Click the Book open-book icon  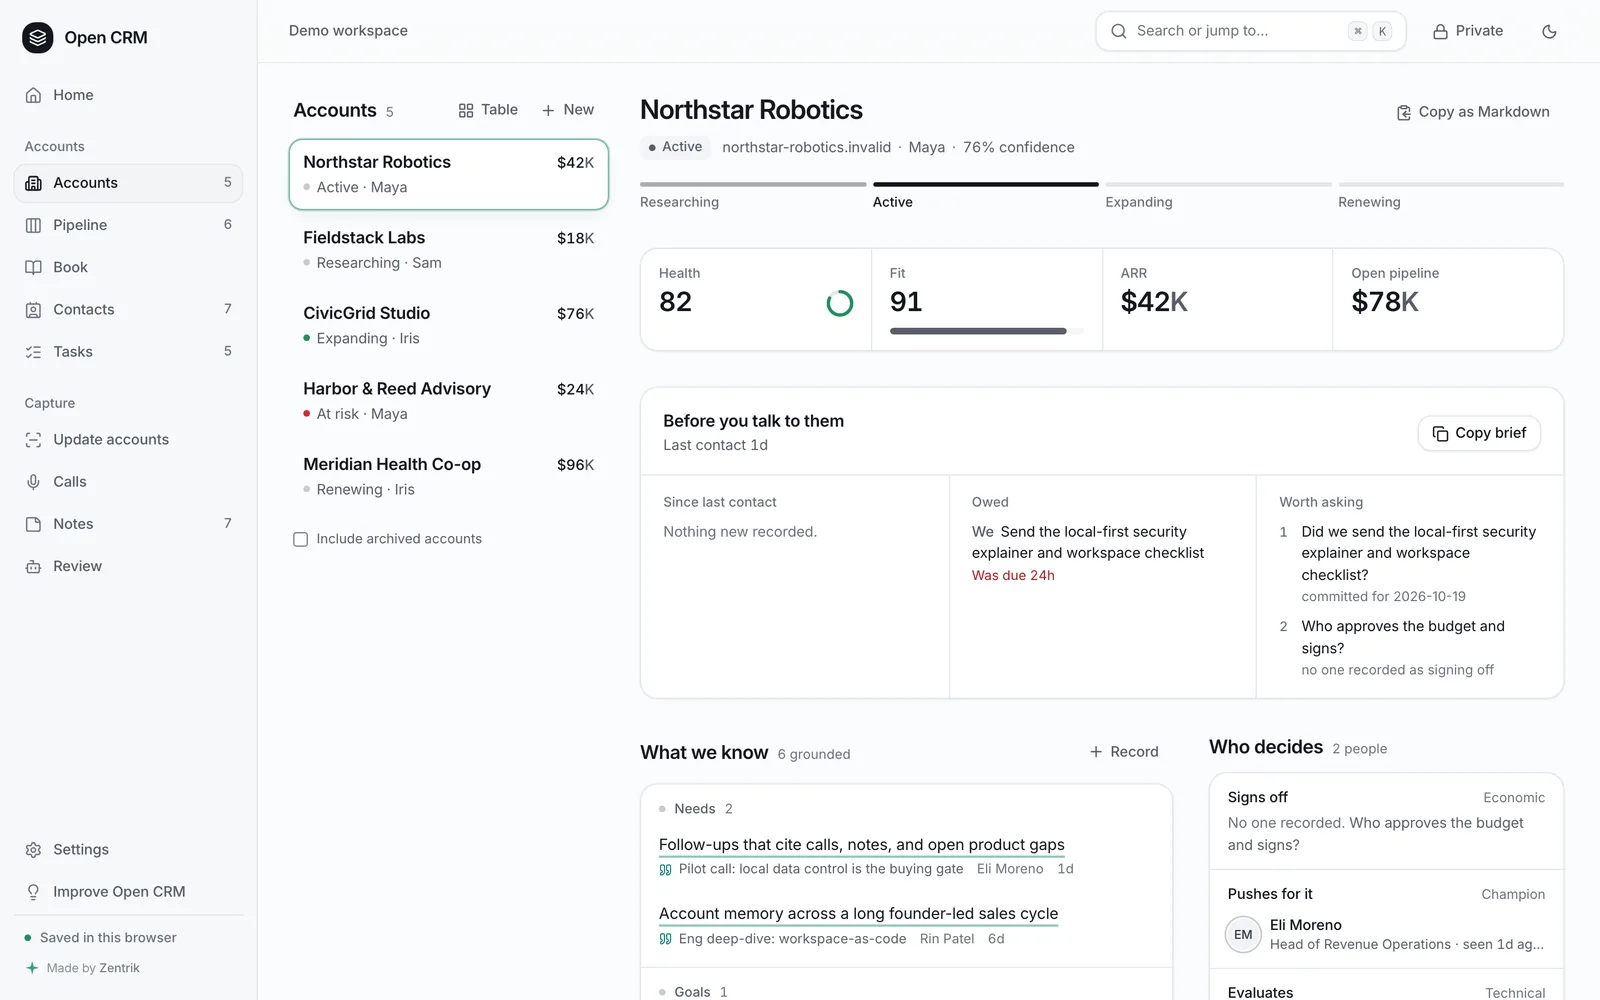click(x=33, y=267)
